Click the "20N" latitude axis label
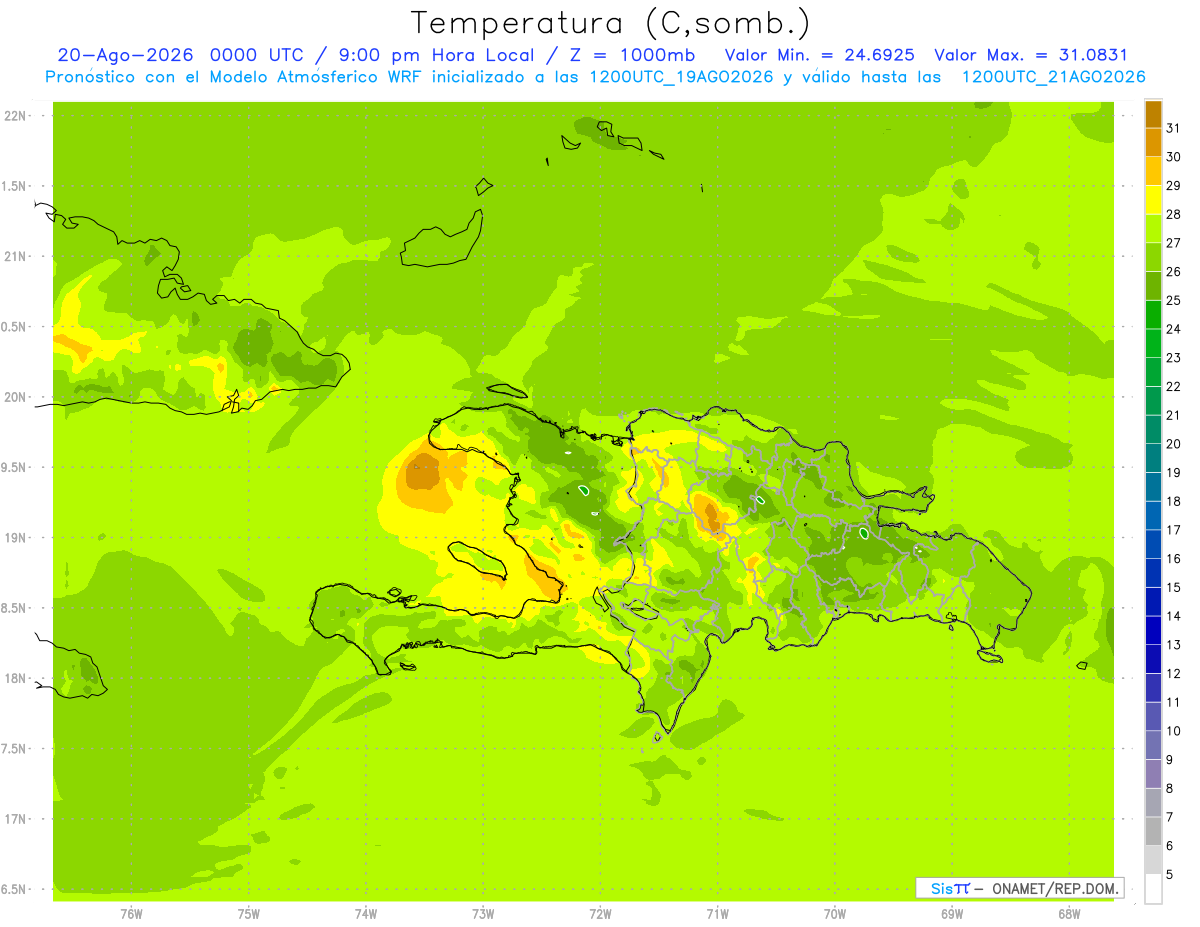This screenshot has width=1200, height=927. (15, 397)
